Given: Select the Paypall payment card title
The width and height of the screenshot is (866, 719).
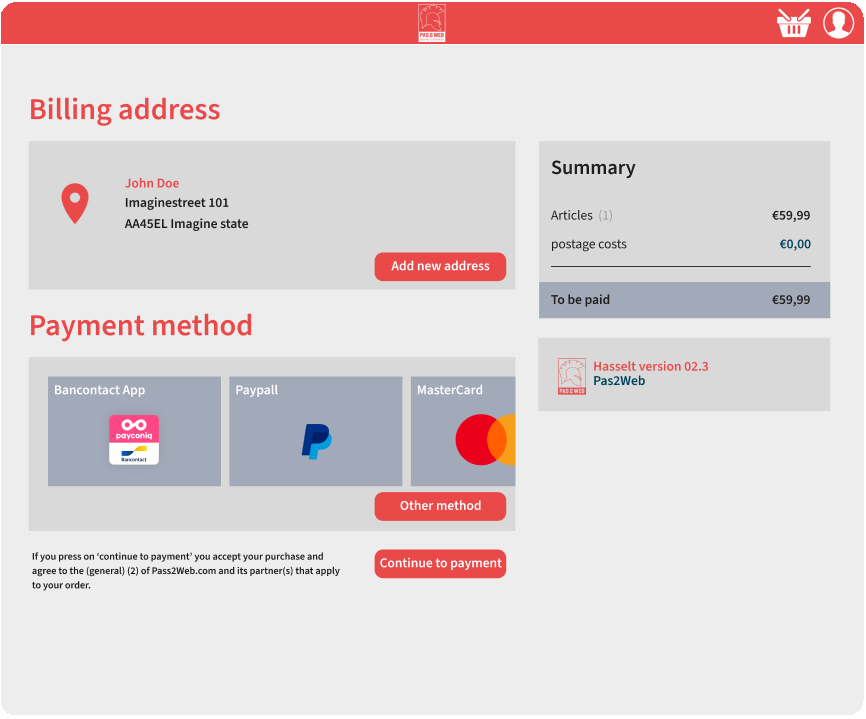Looking at the screenshot, I should 257,390.
